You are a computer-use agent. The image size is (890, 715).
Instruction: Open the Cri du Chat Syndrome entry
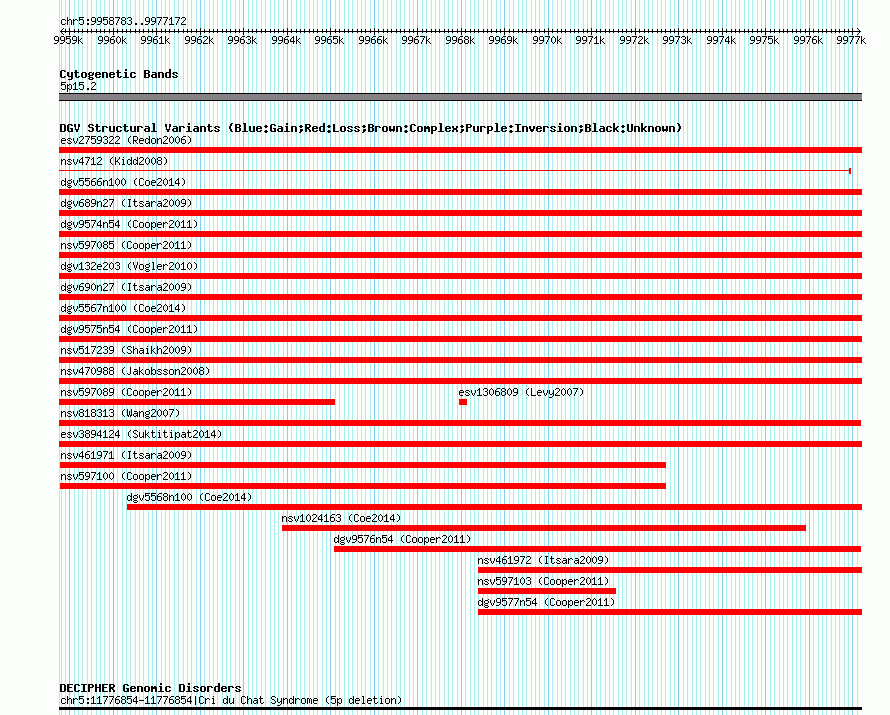click(x=231, y=700)
